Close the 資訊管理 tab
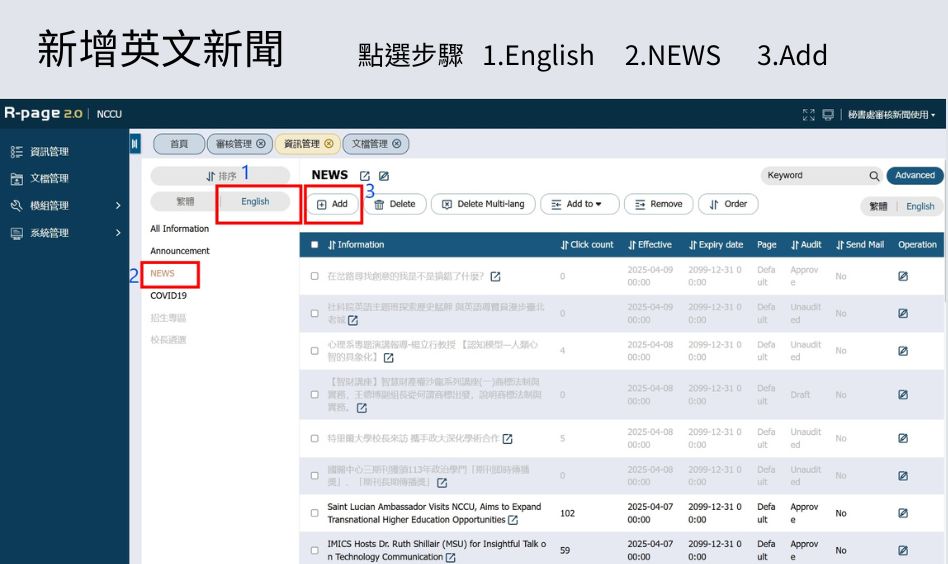This screenshot has height=564, width=948. coord(329,144)
